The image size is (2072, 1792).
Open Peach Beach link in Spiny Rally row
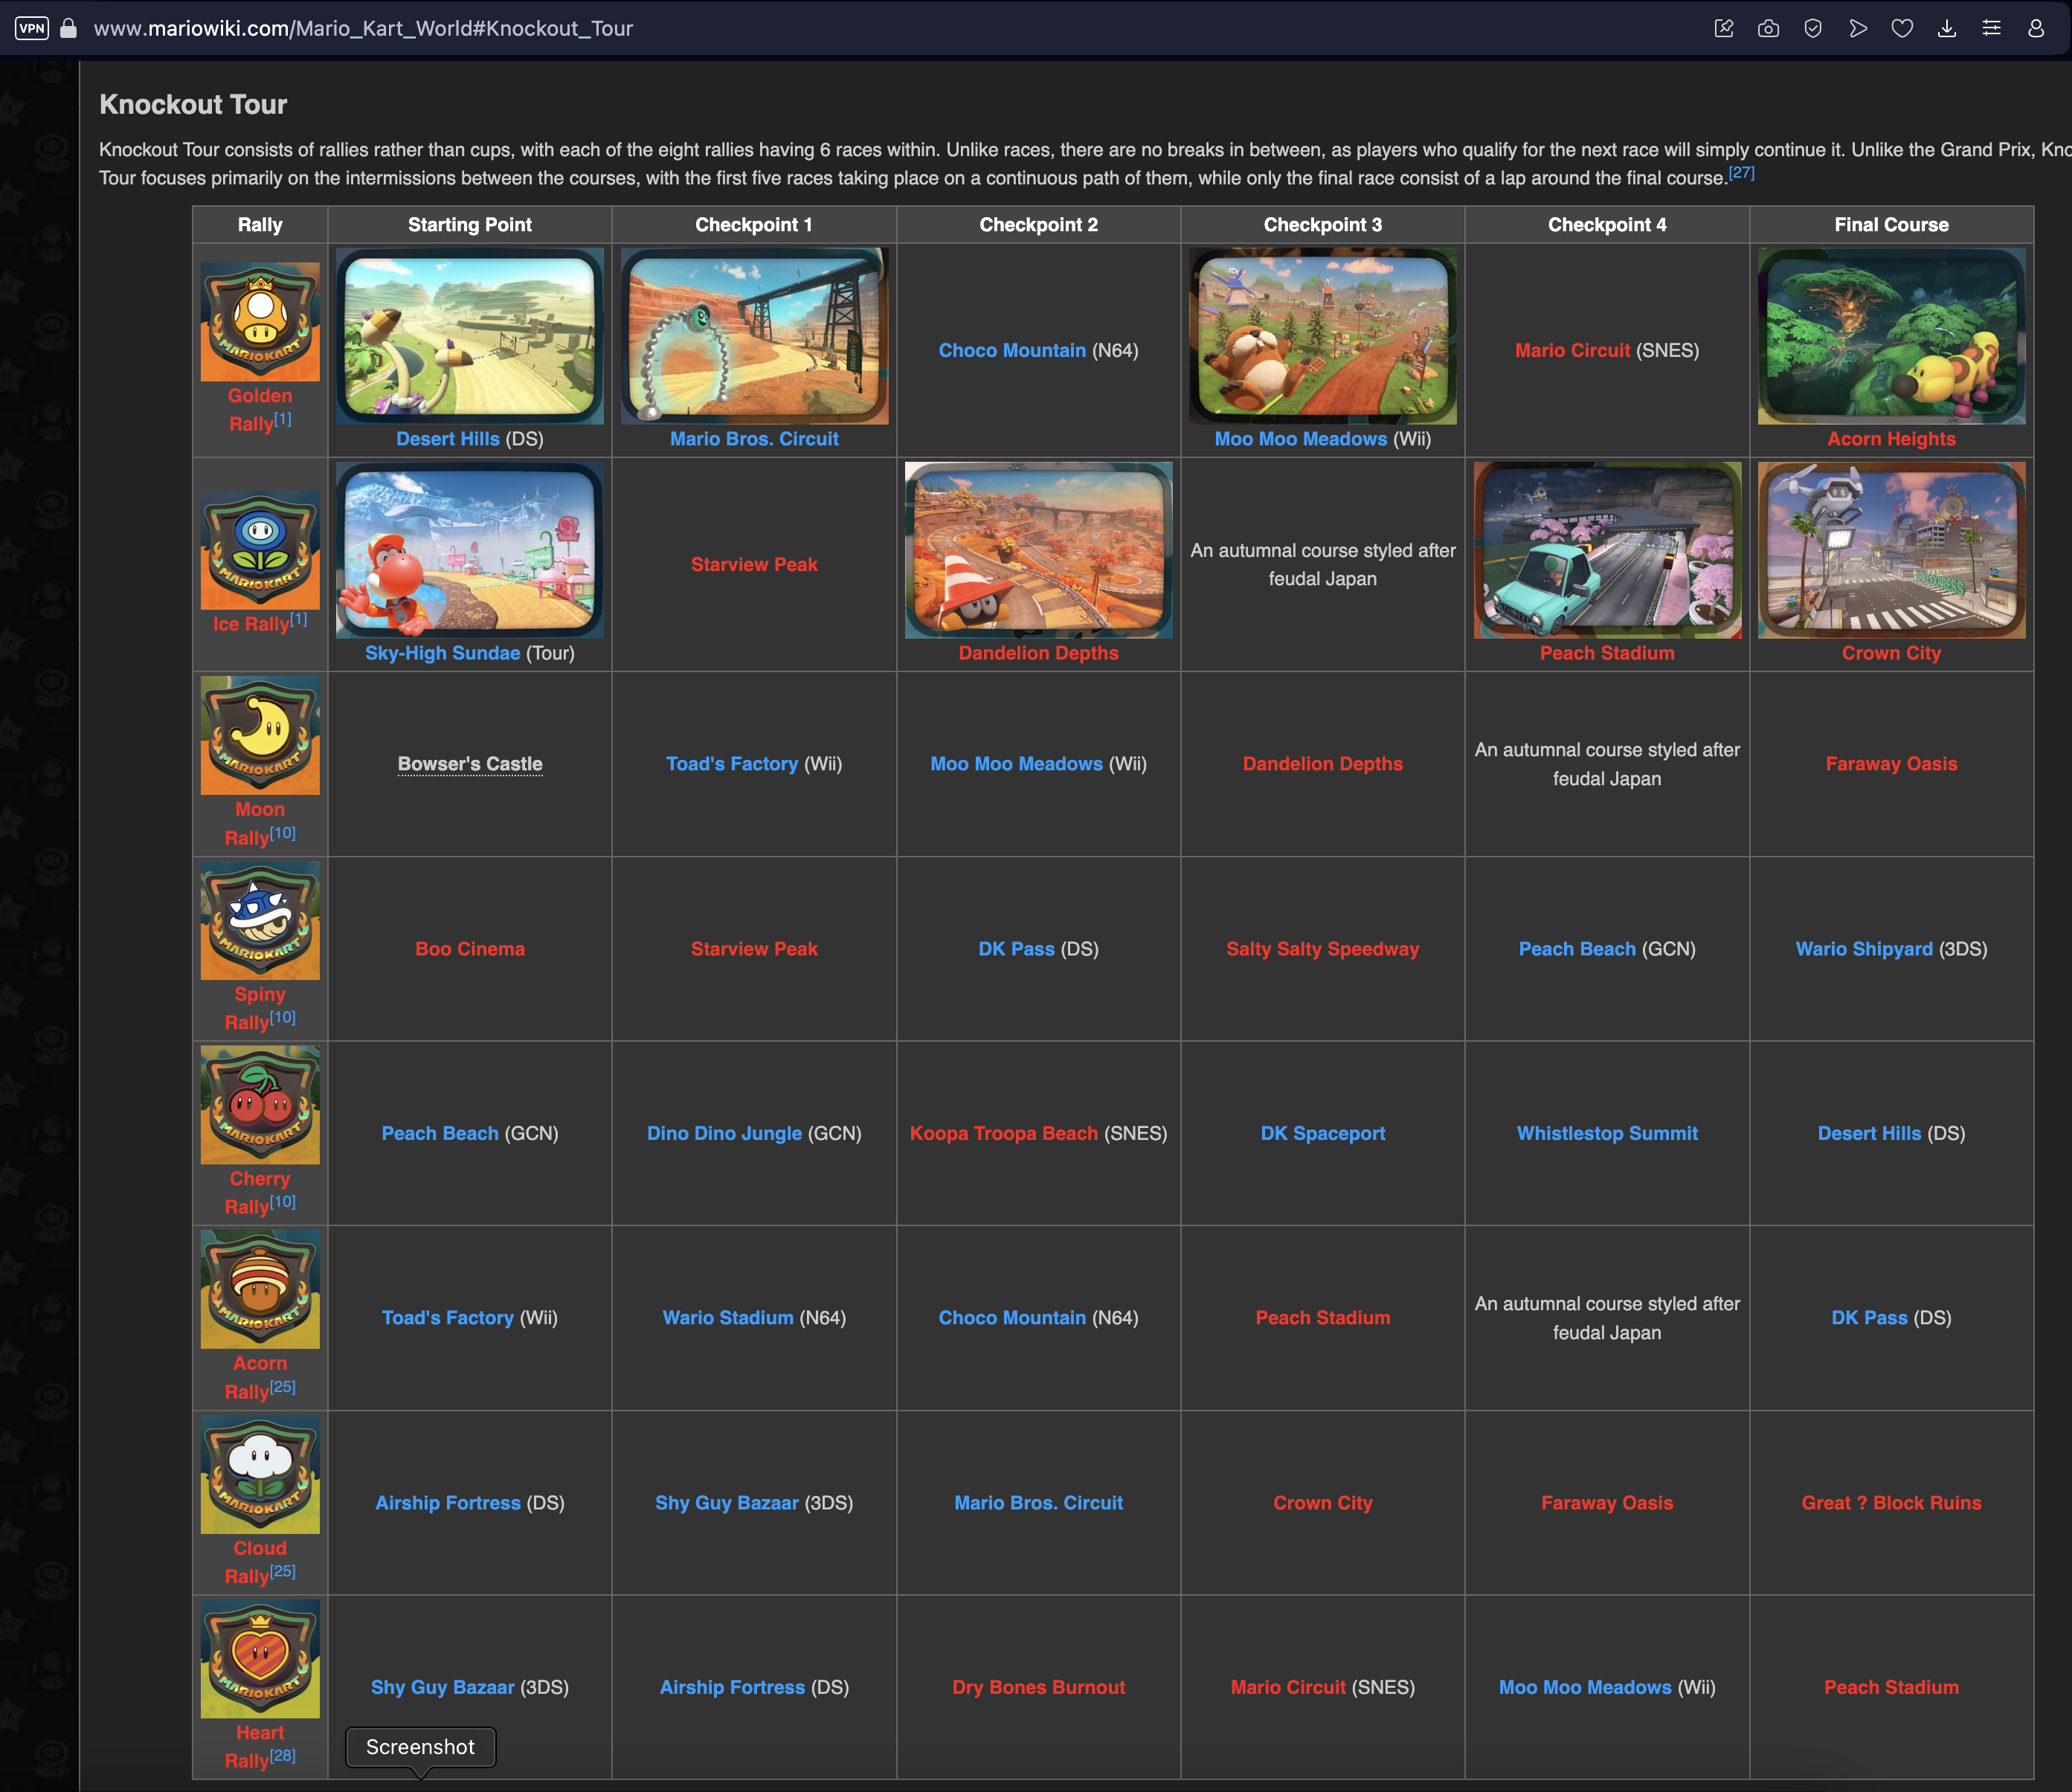click(1577, 949)
